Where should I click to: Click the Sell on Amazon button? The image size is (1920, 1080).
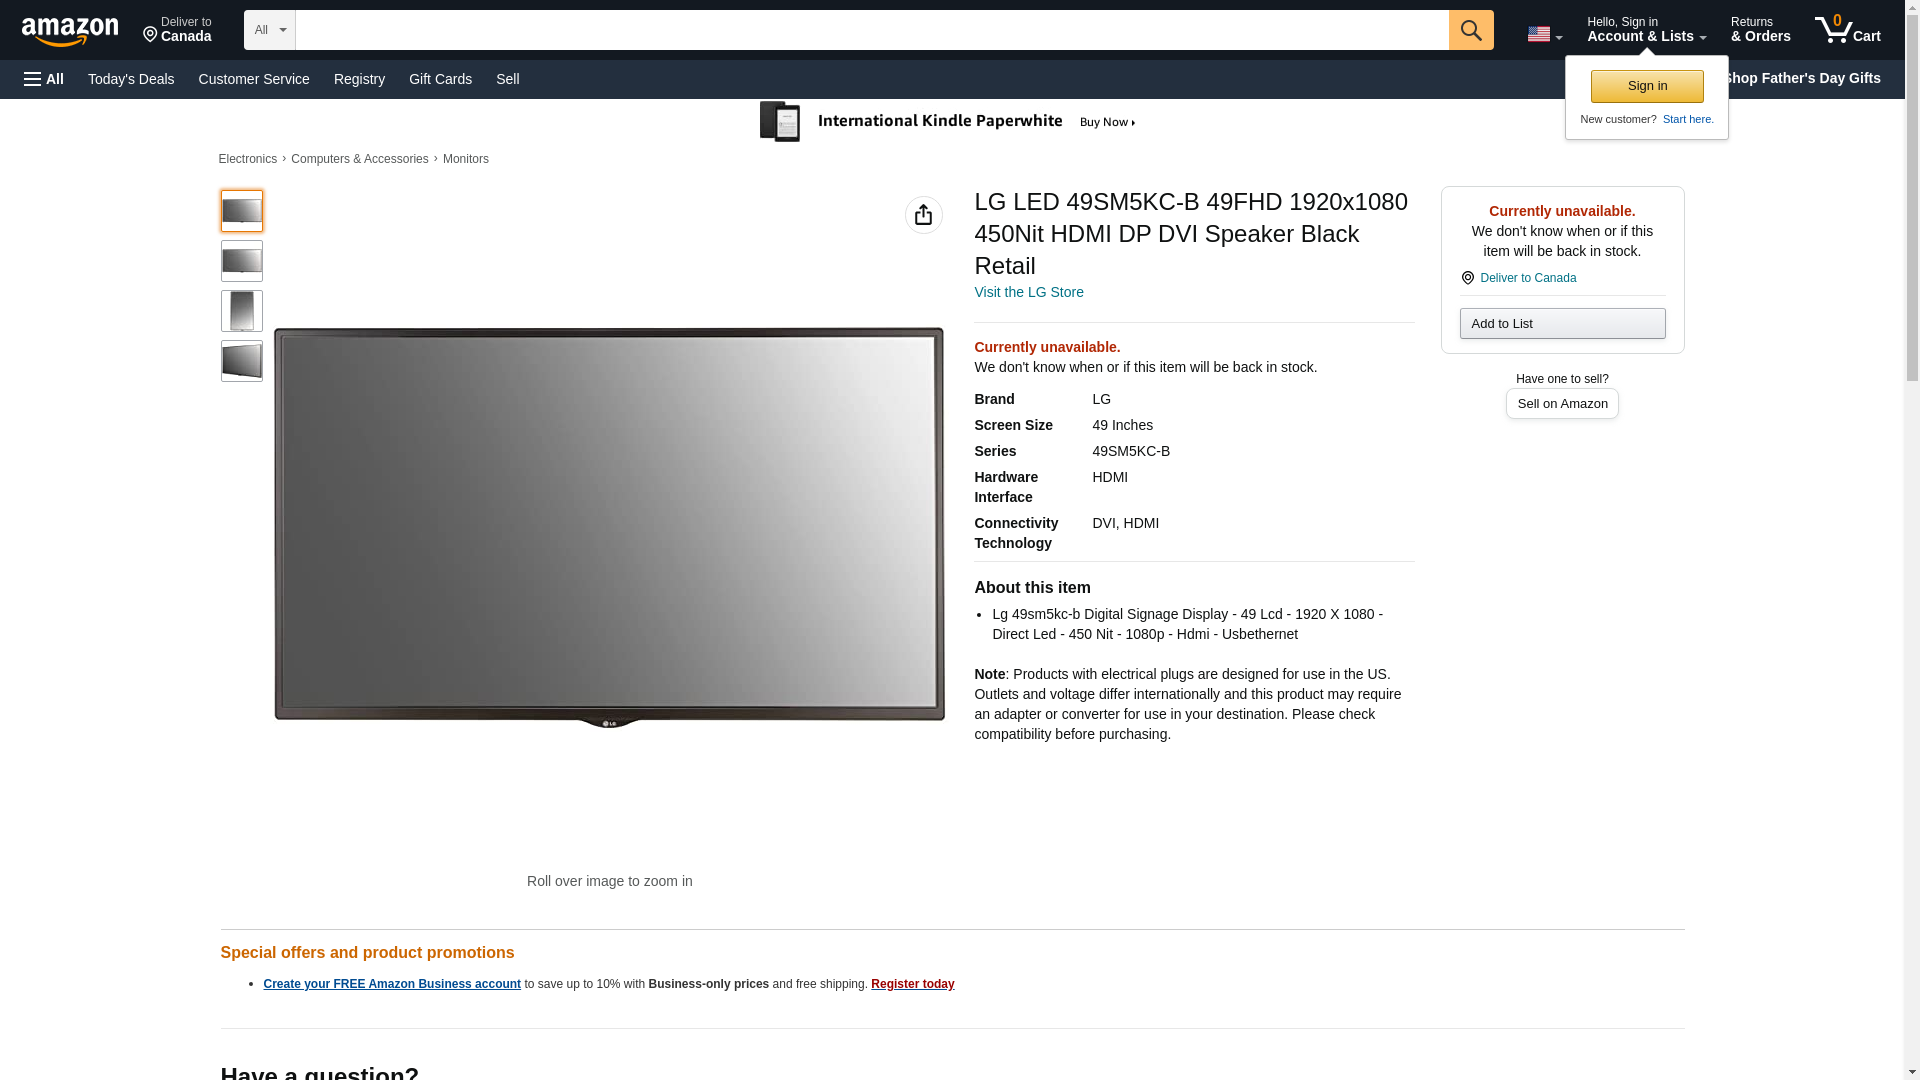[1561, 403]
